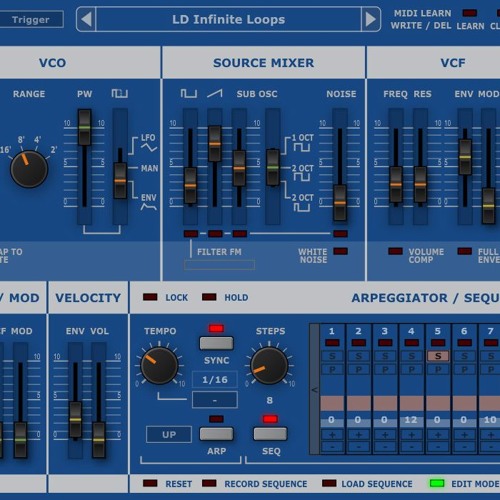Go to previous preset with left arrow
The height and width of the screenshot is (500, 500).
[86, 19]
